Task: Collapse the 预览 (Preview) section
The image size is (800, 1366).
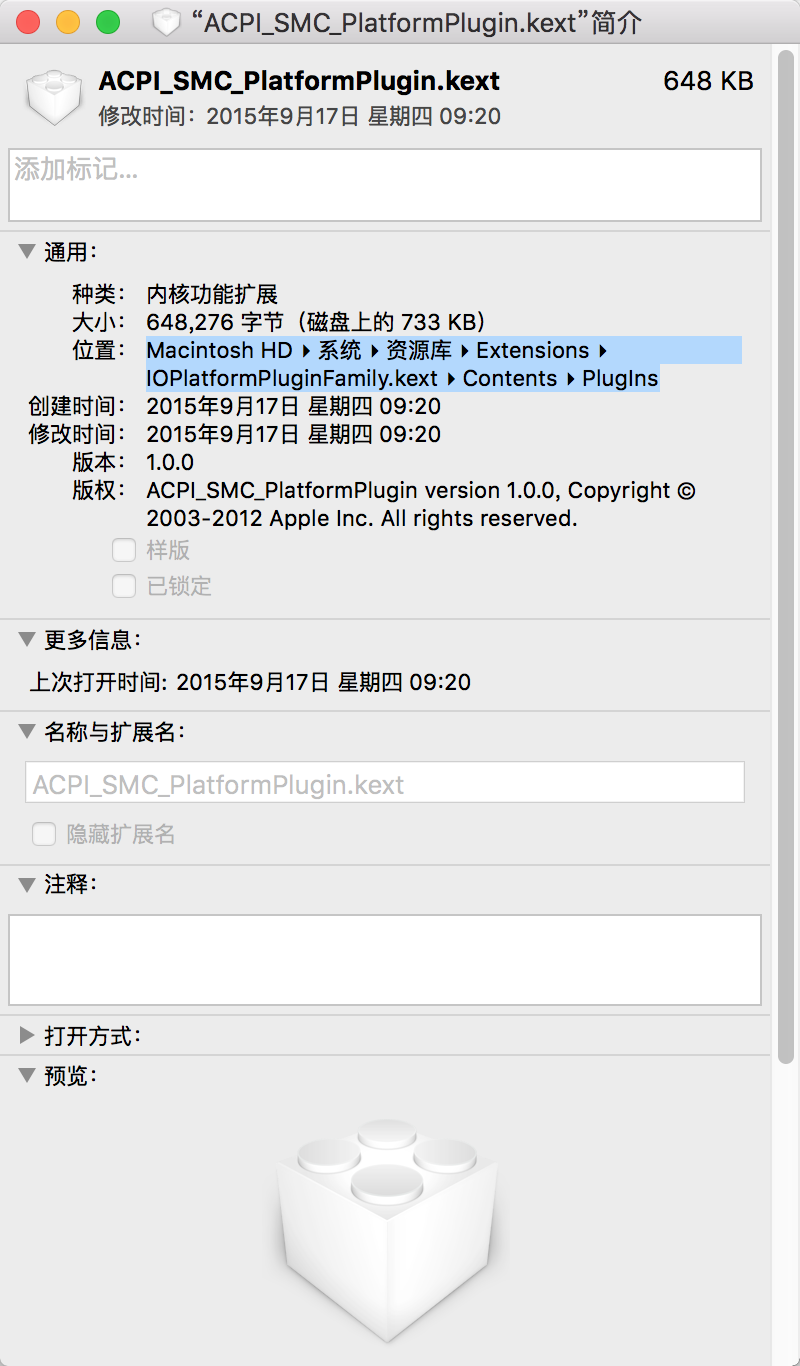Action: (27, 1076)
